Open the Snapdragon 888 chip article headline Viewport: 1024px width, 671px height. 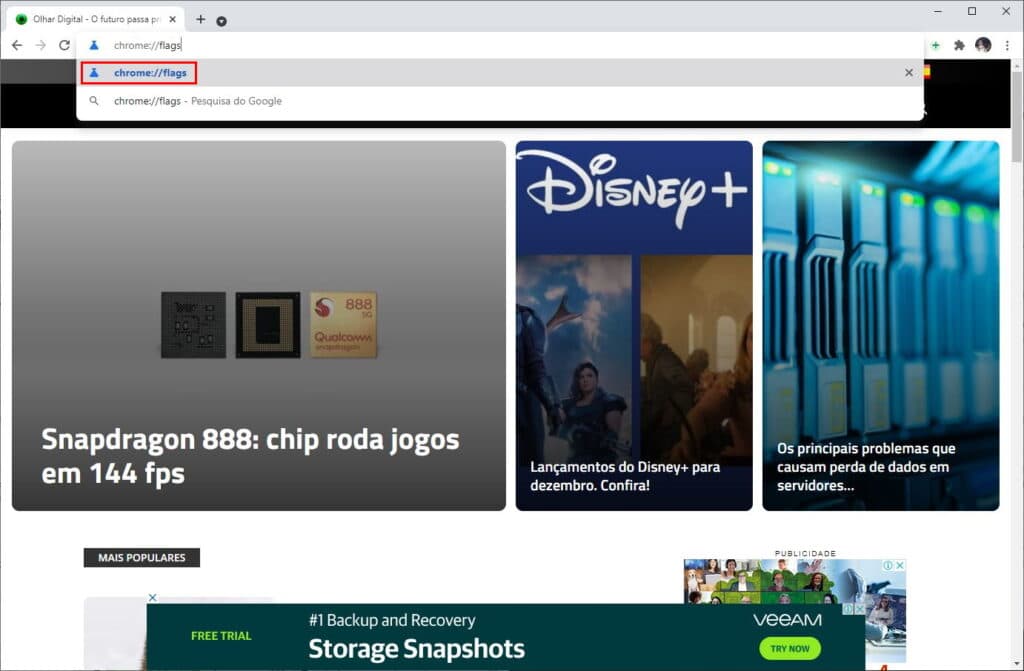pyautogui.click(x=250, y=456)
